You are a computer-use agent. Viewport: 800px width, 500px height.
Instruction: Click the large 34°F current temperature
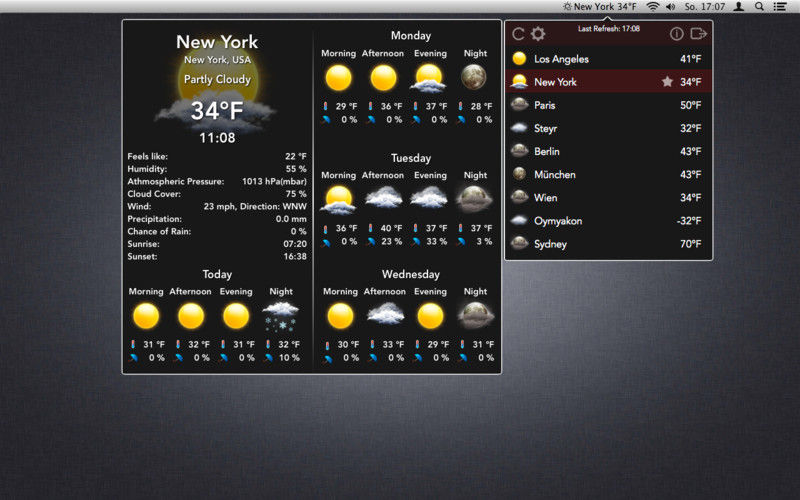(x=217, y=111)
